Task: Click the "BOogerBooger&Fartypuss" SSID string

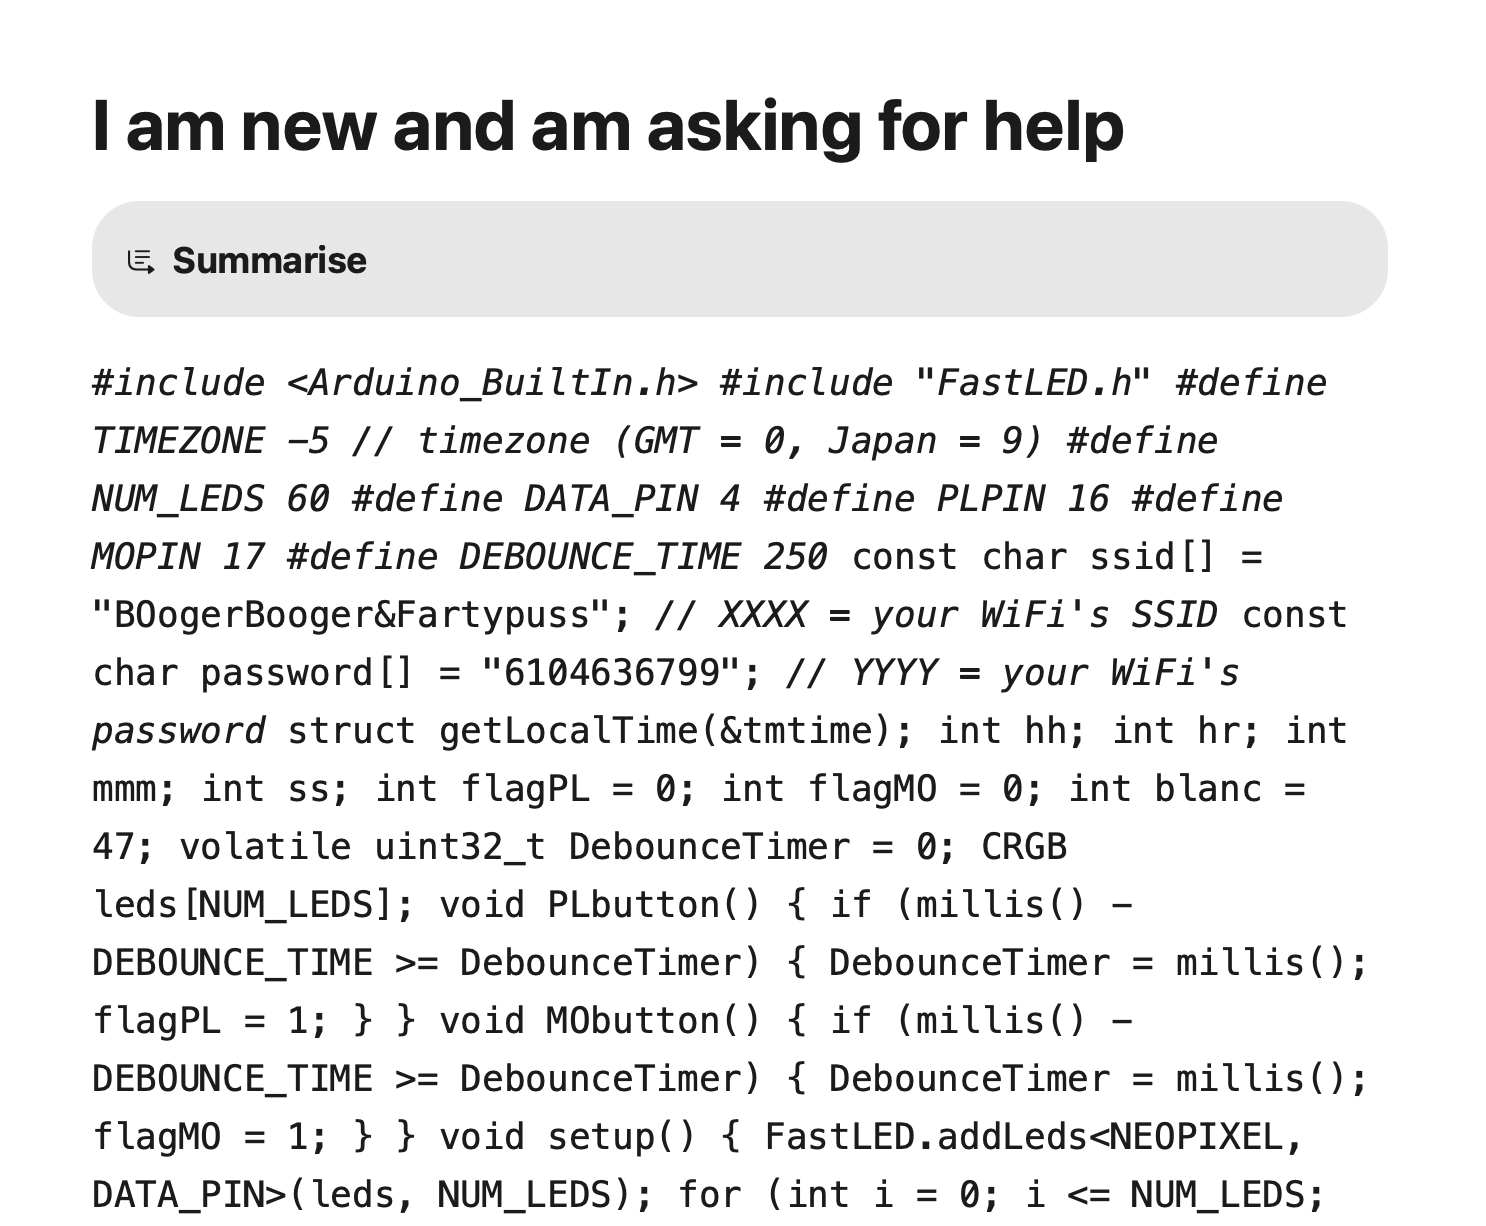Action: [361, 615]
